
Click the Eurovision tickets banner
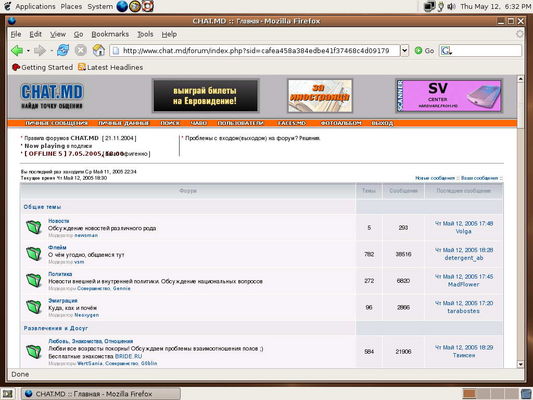[x=205, y=96]
